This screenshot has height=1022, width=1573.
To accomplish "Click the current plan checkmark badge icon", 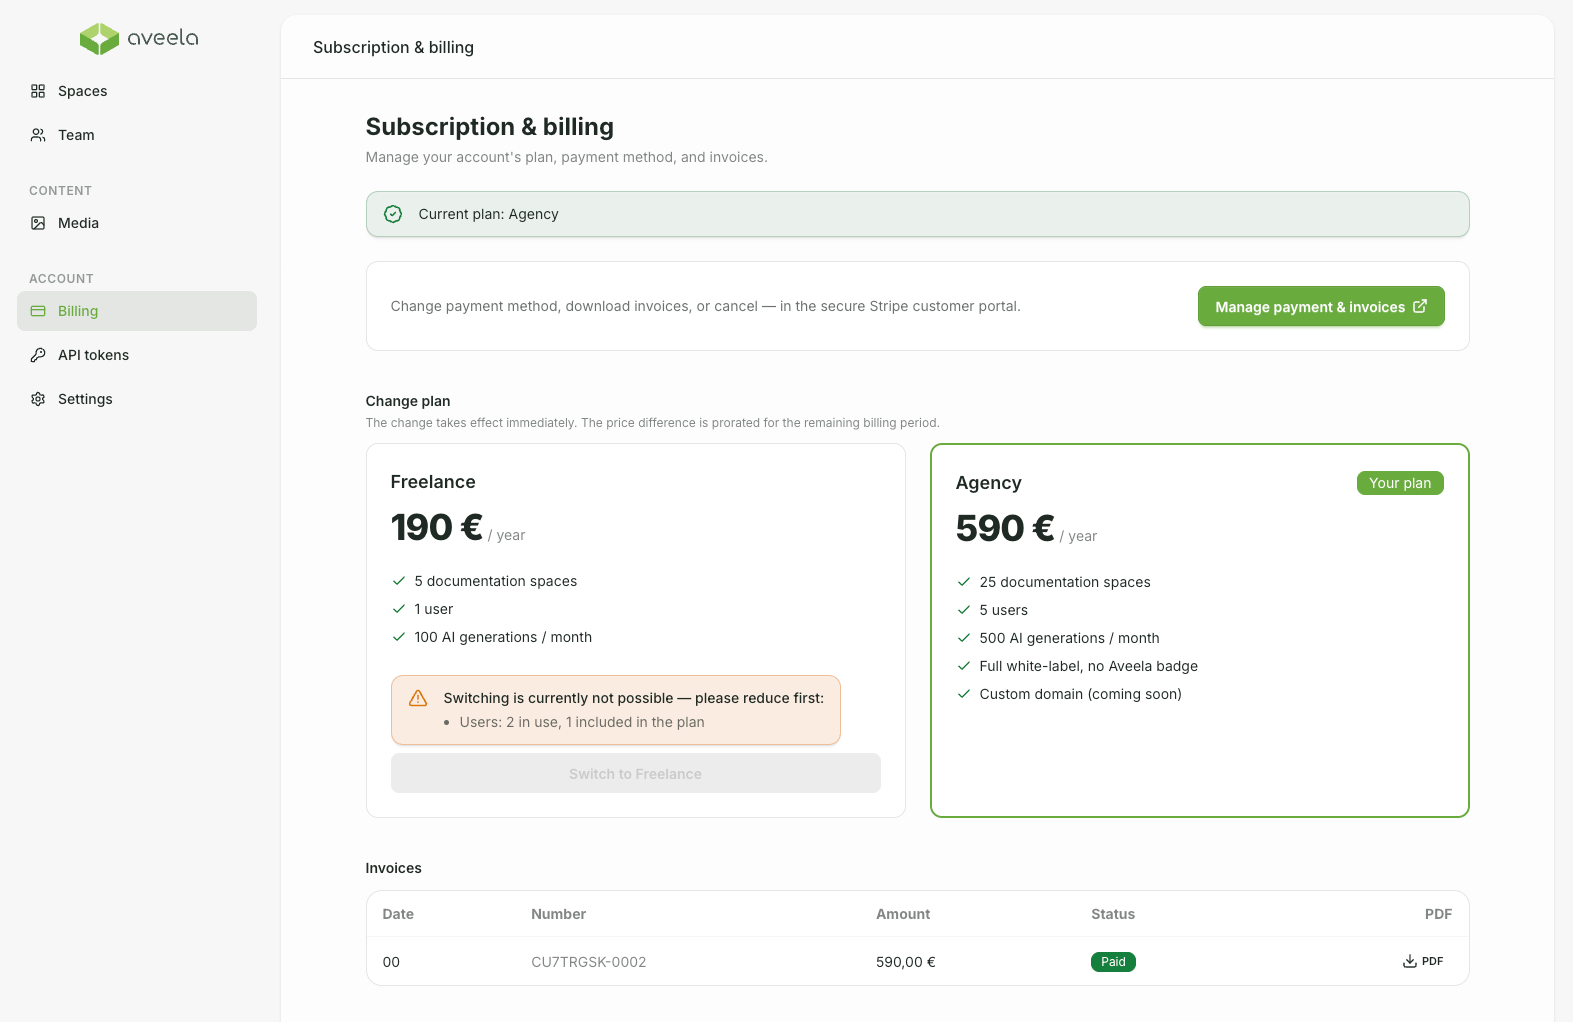I will point(393,214).
